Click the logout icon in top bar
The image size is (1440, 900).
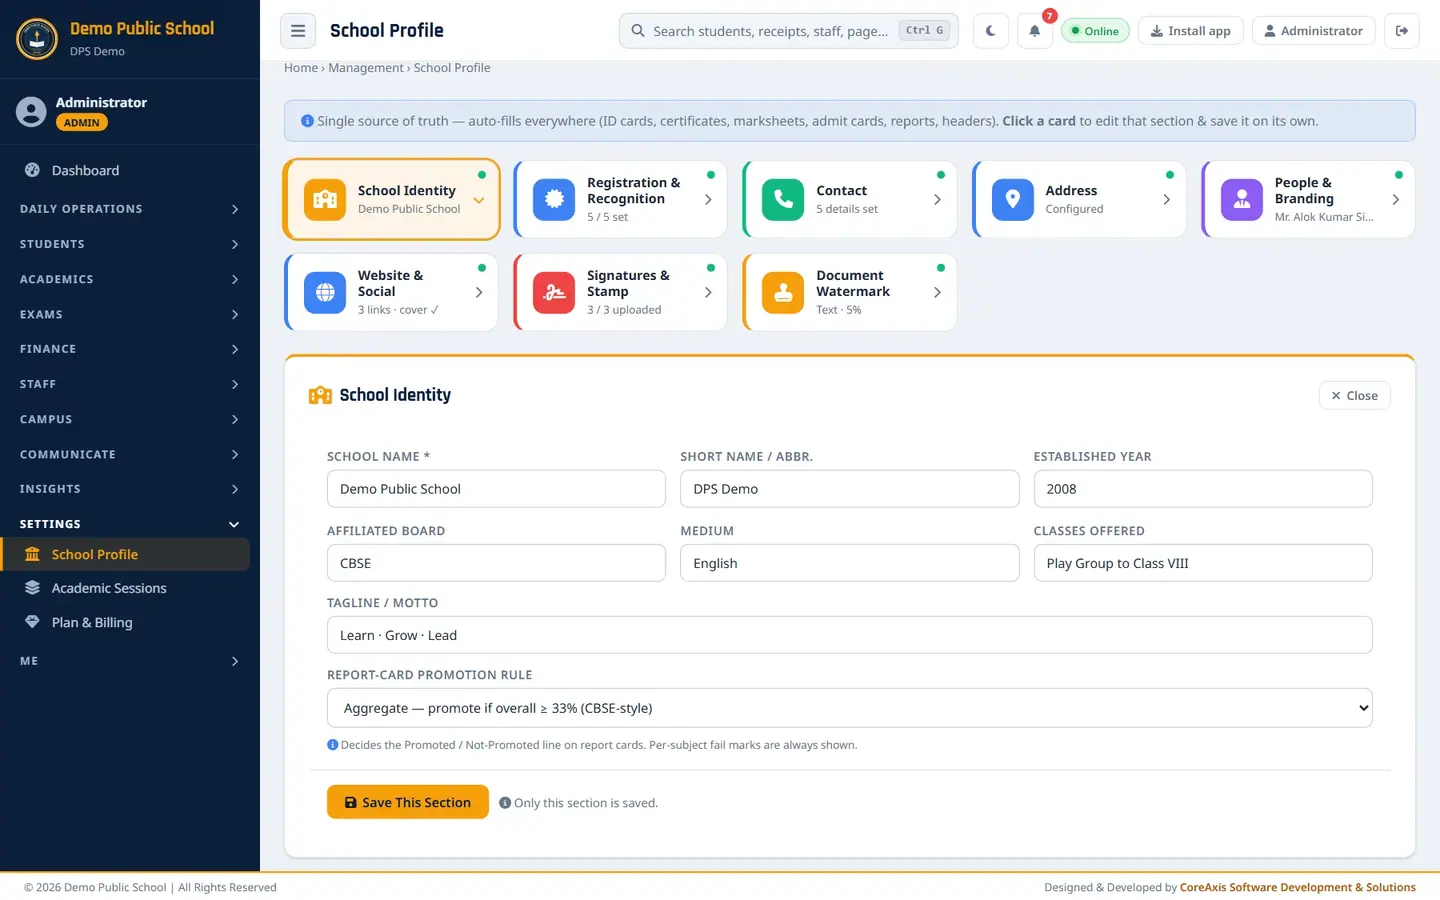1402,31
